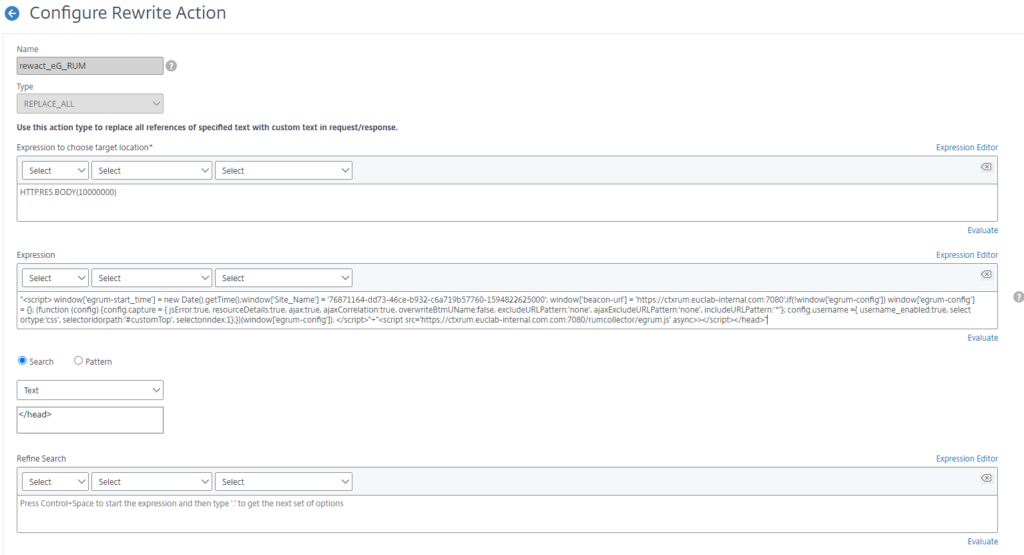Click the Name field containing rewact_eG_RUM

(90, 66)
